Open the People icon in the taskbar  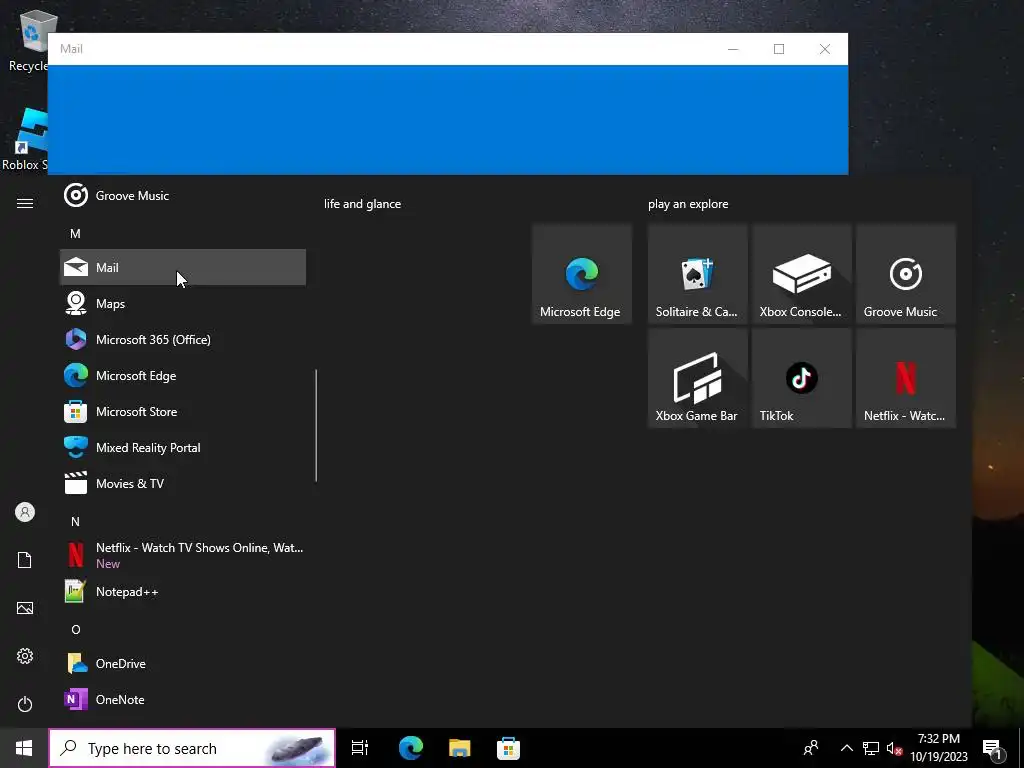pos(811,748)
